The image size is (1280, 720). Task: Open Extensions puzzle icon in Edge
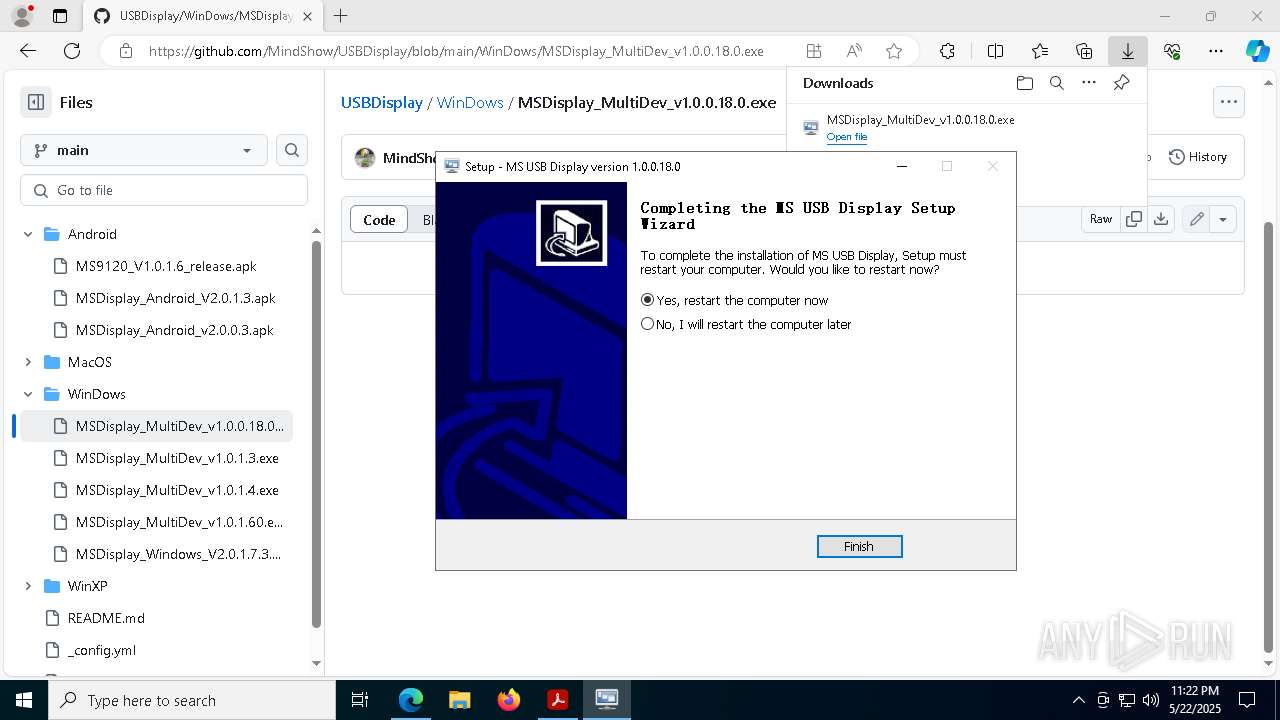[947, 51]
